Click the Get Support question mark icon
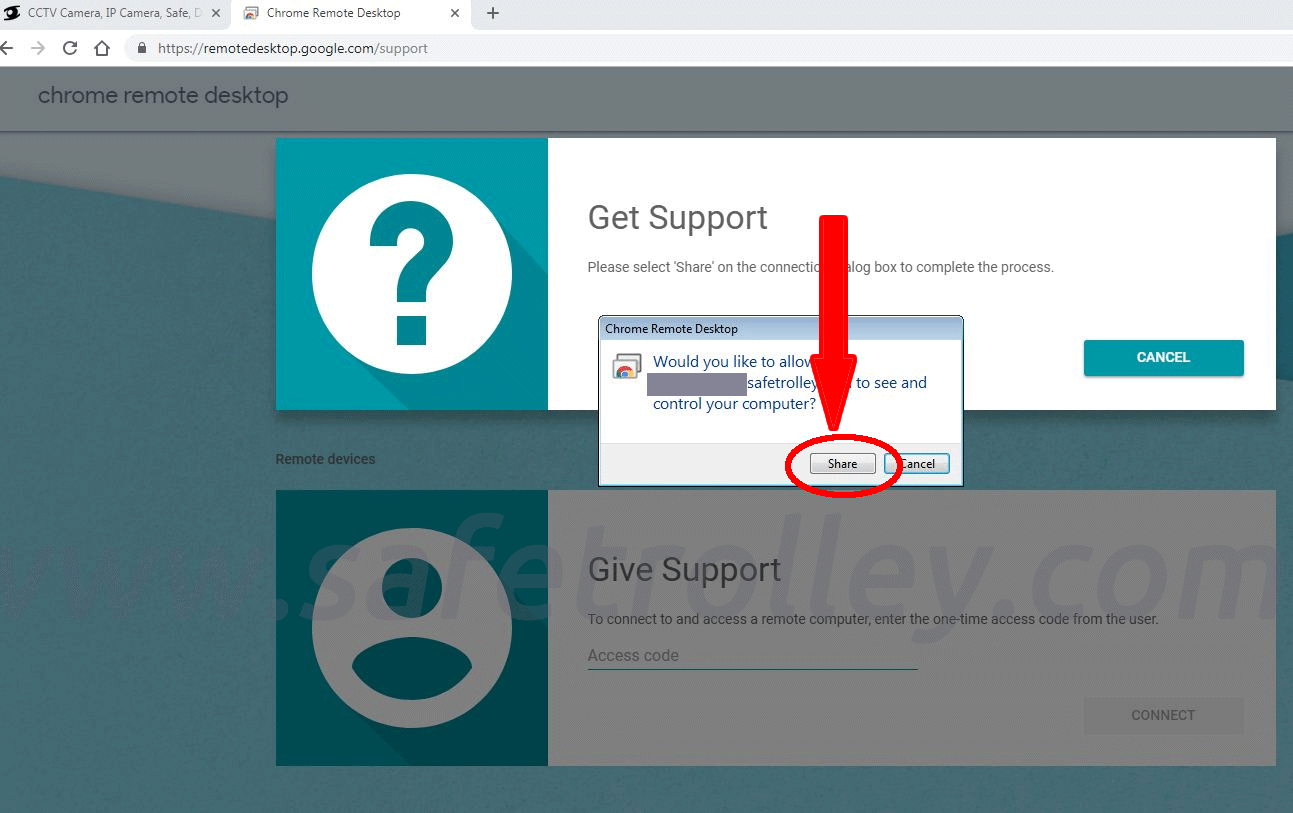 coord(412,274)
